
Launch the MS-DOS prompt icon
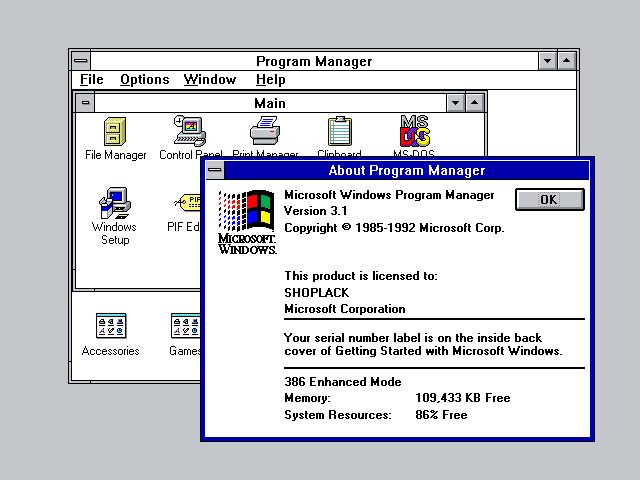click(415, 131)
